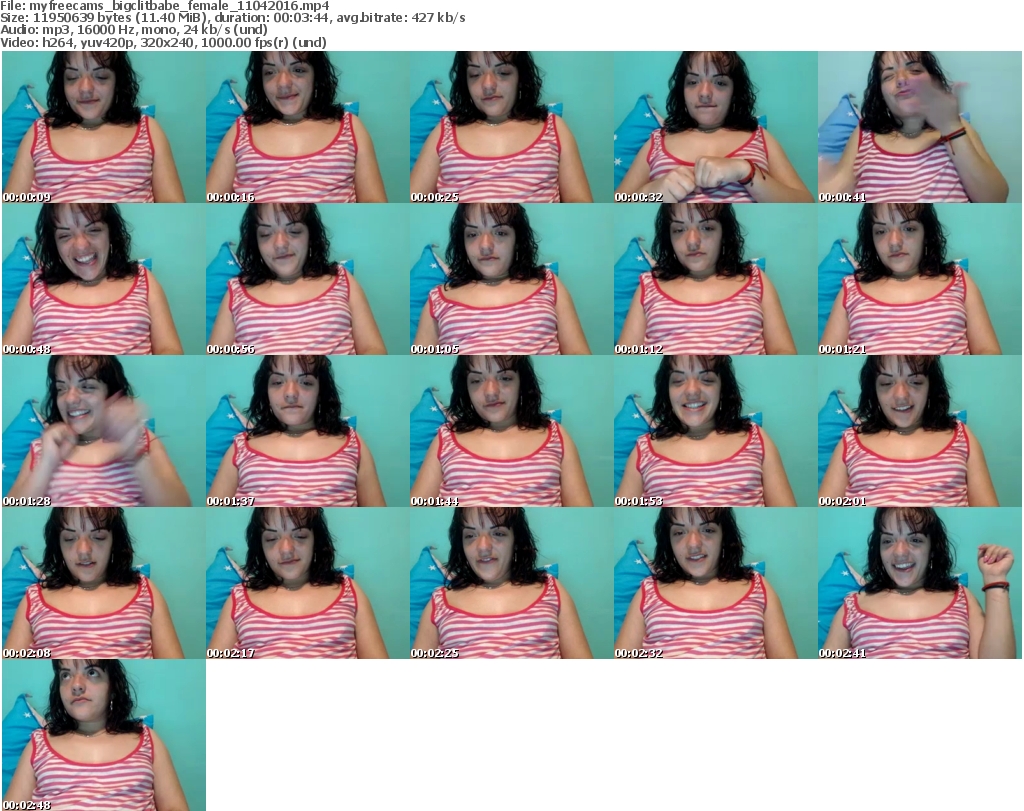The image size is (1024, 811).
Task: Select the 00:01:53 frame
Action: [x=715, y=431]
